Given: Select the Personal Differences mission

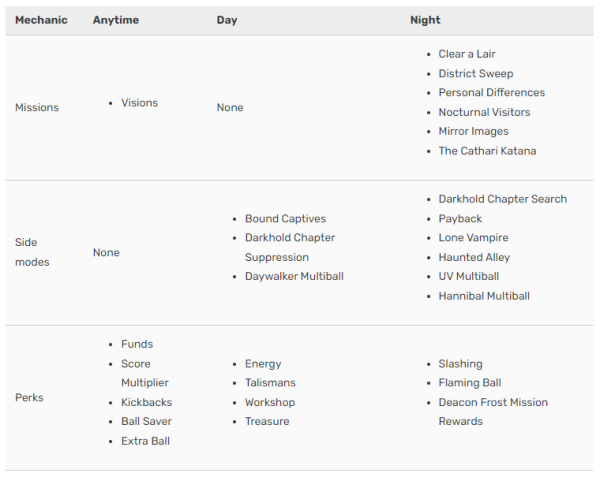Looking at the screenshot, I should [x=491, y=93].
